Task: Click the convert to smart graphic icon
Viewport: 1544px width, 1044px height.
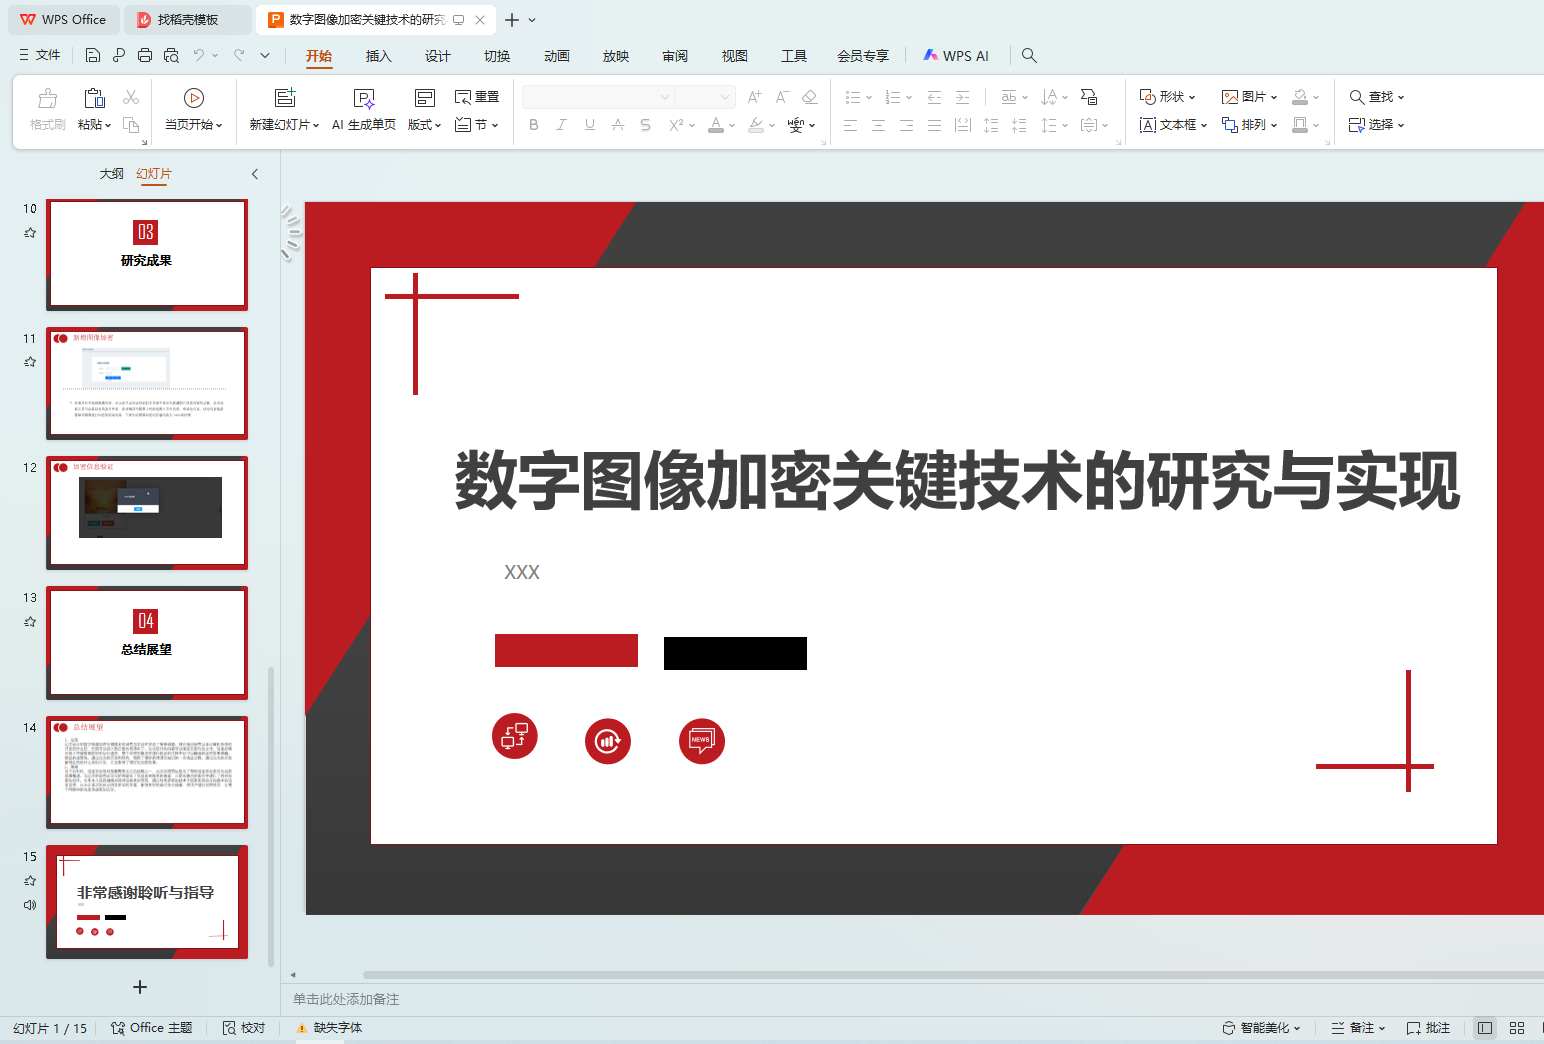Action: click(x=1089, y=97)
